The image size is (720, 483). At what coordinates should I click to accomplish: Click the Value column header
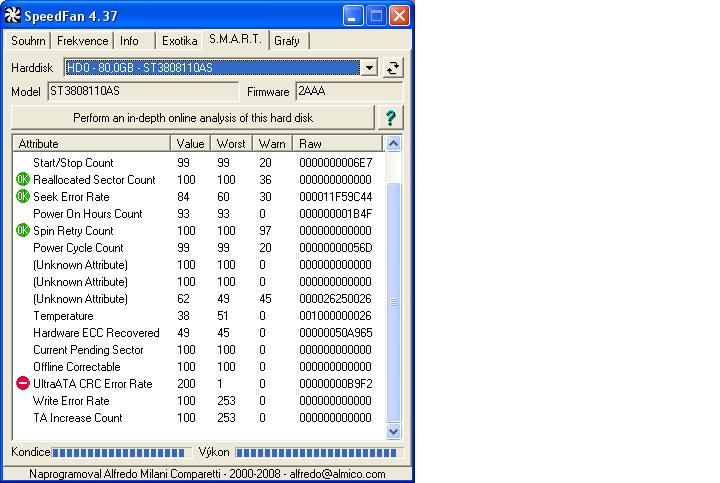(x=191, y=144)
